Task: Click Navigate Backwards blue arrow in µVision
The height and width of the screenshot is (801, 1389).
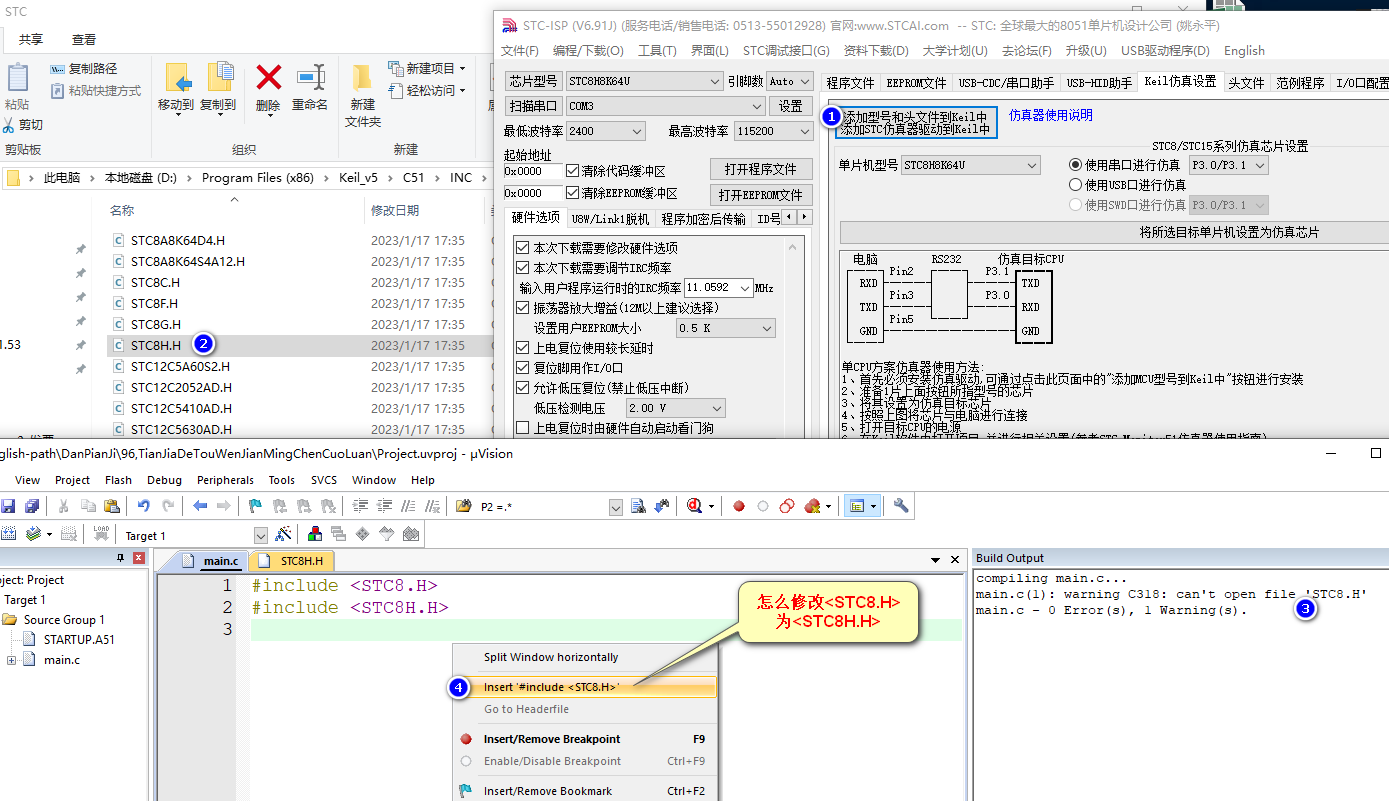Action: tap(200, 506)
